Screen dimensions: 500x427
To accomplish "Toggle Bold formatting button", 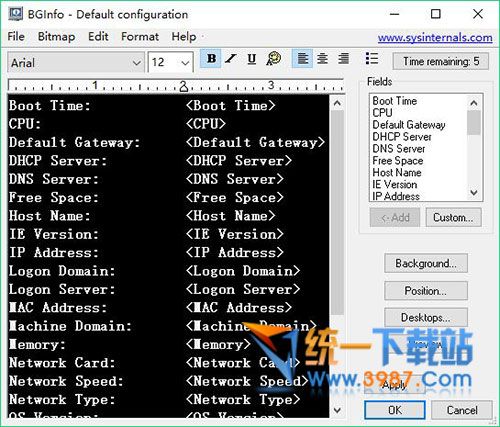I will pos(211,59).
